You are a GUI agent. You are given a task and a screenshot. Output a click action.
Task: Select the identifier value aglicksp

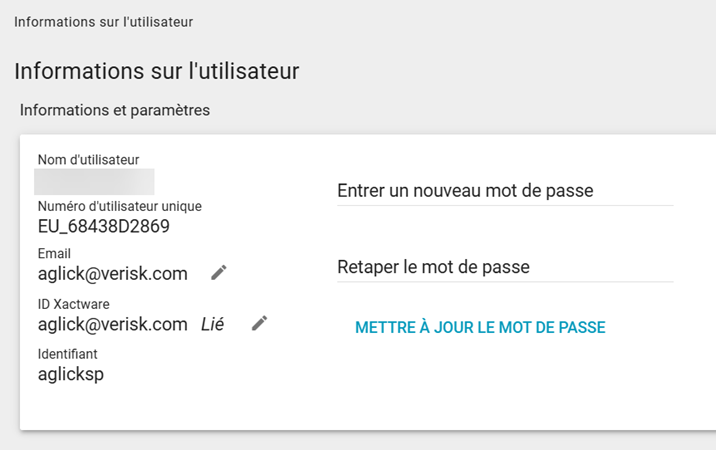tap(71, 374)
